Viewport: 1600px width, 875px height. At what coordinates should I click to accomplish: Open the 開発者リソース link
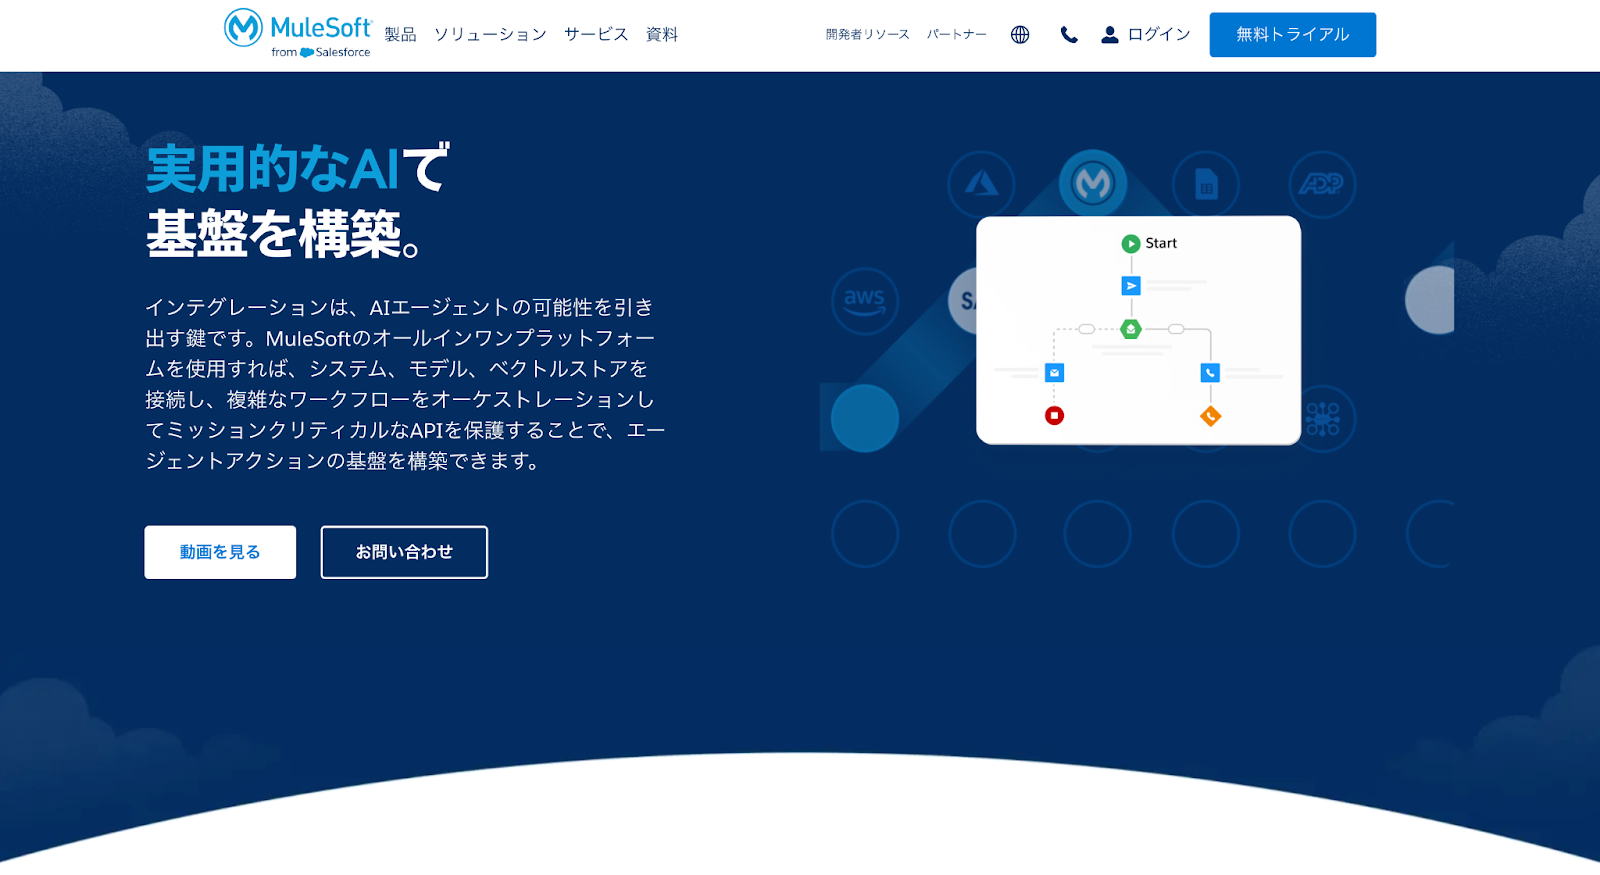(867, 35)
